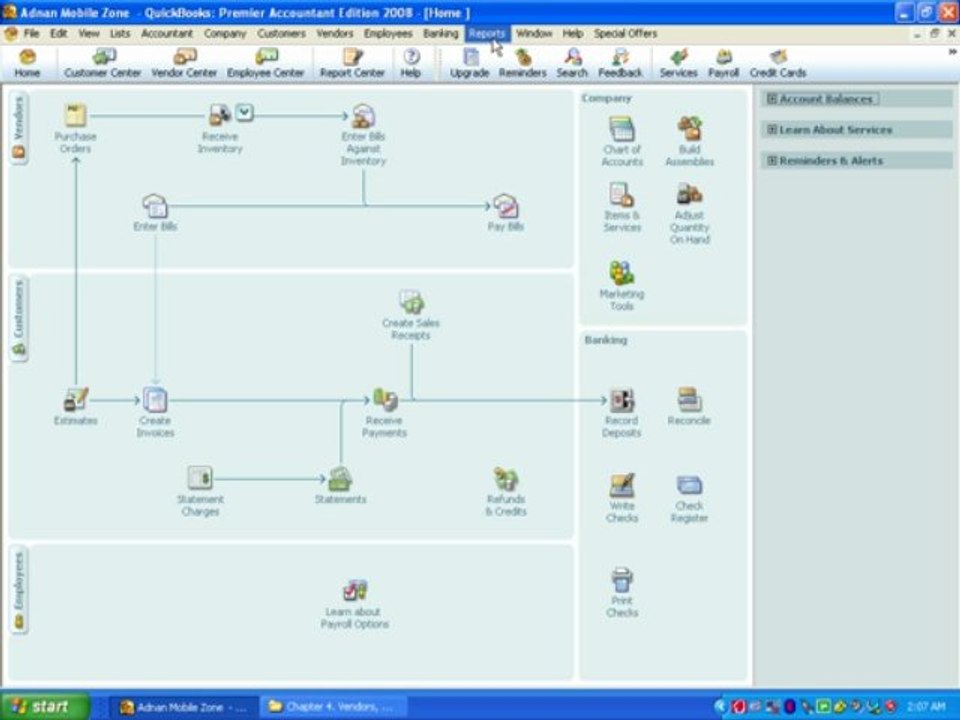
Task: Open the Special Offers menu
Action: 625,33
